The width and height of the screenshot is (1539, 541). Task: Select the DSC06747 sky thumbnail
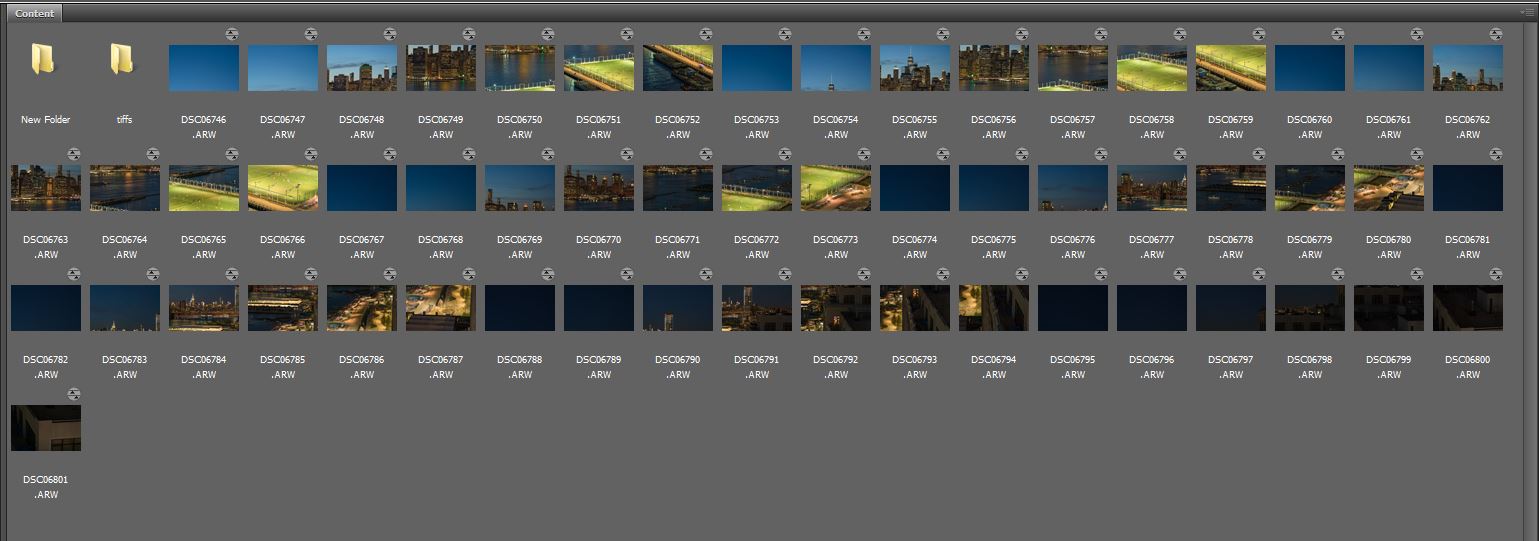tap(283, 68)
